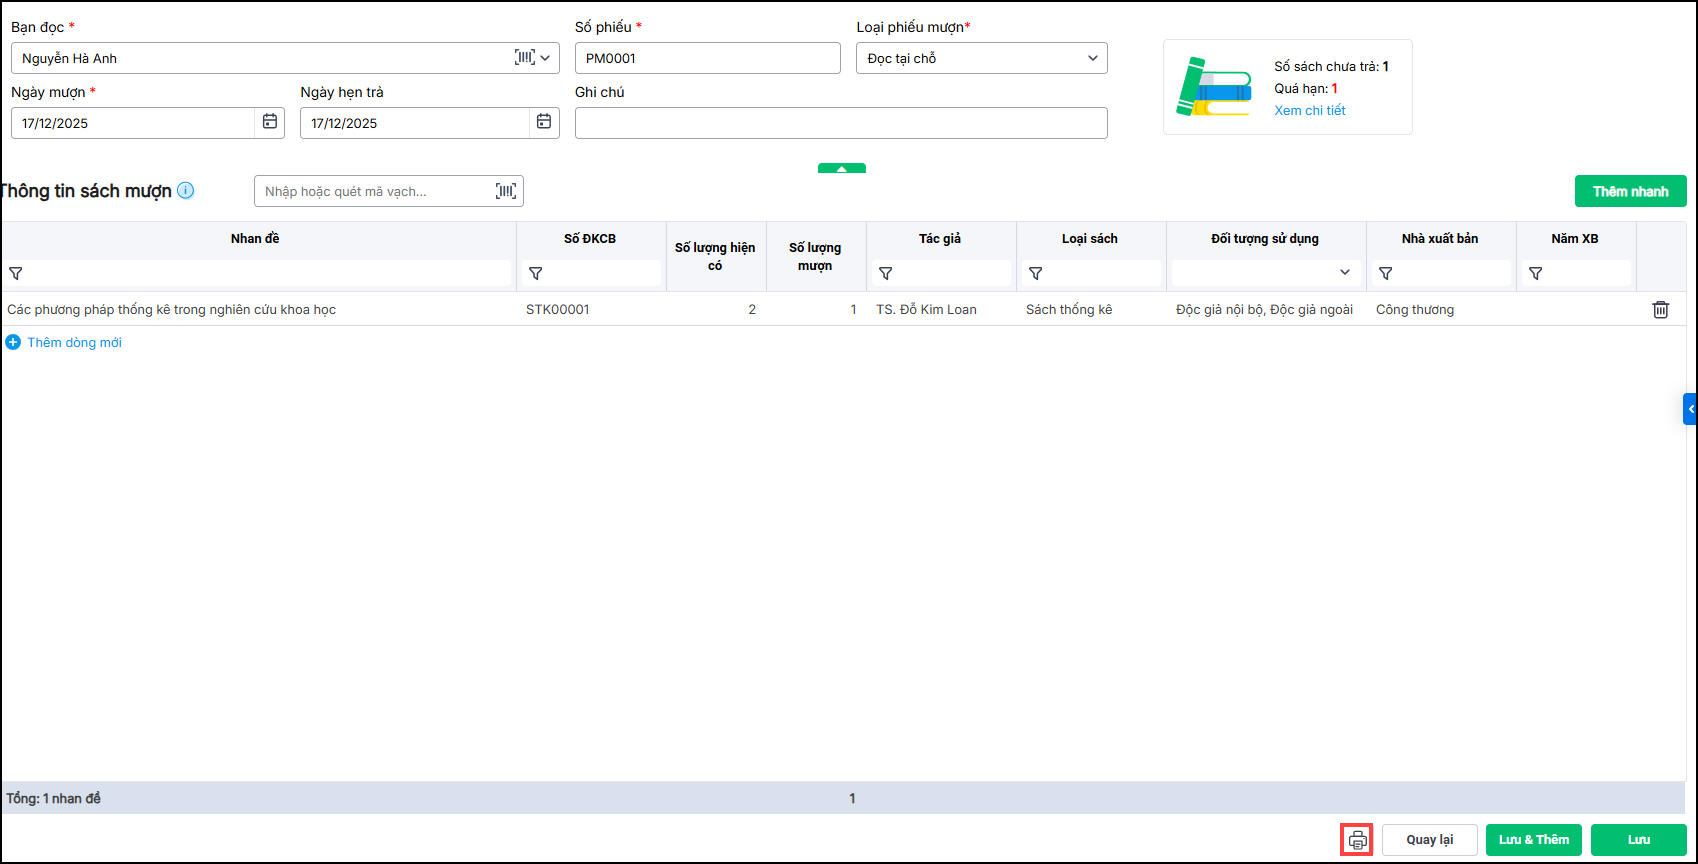Image resolution: width=1698 pixels, height=864 pixels.
Task: Click the Xem chi tiết link
Action: click(1309, 110)
